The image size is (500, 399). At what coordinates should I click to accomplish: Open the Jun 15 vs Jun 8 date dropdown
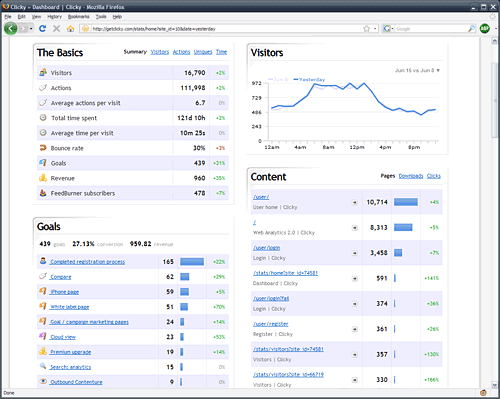tap(417, 70)
